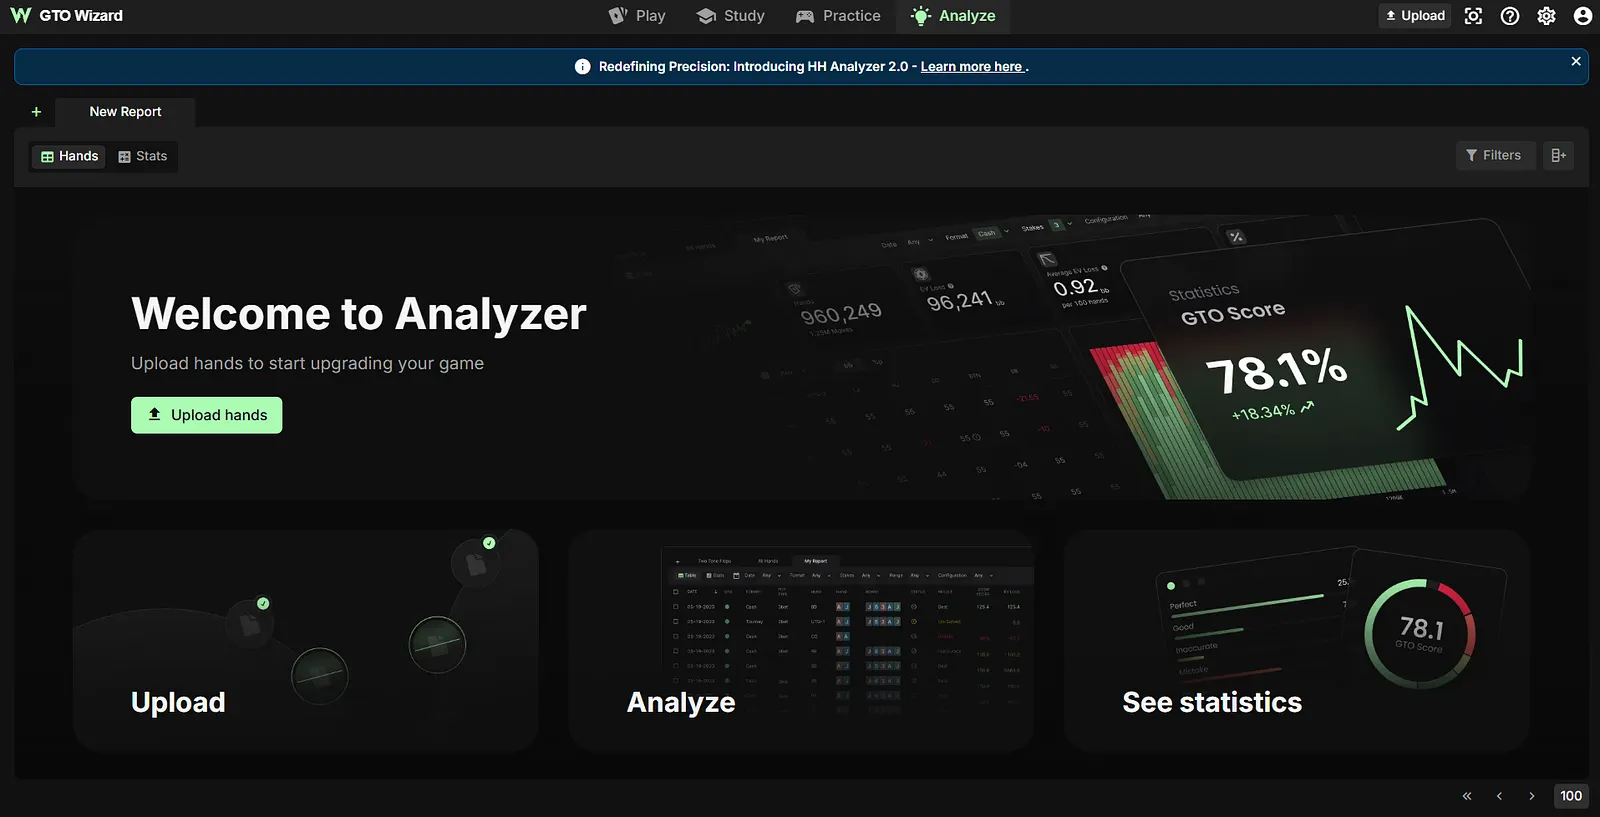Click the green Upload hands button
Viewport: 1600px width, 817px height.
point(207,415)
